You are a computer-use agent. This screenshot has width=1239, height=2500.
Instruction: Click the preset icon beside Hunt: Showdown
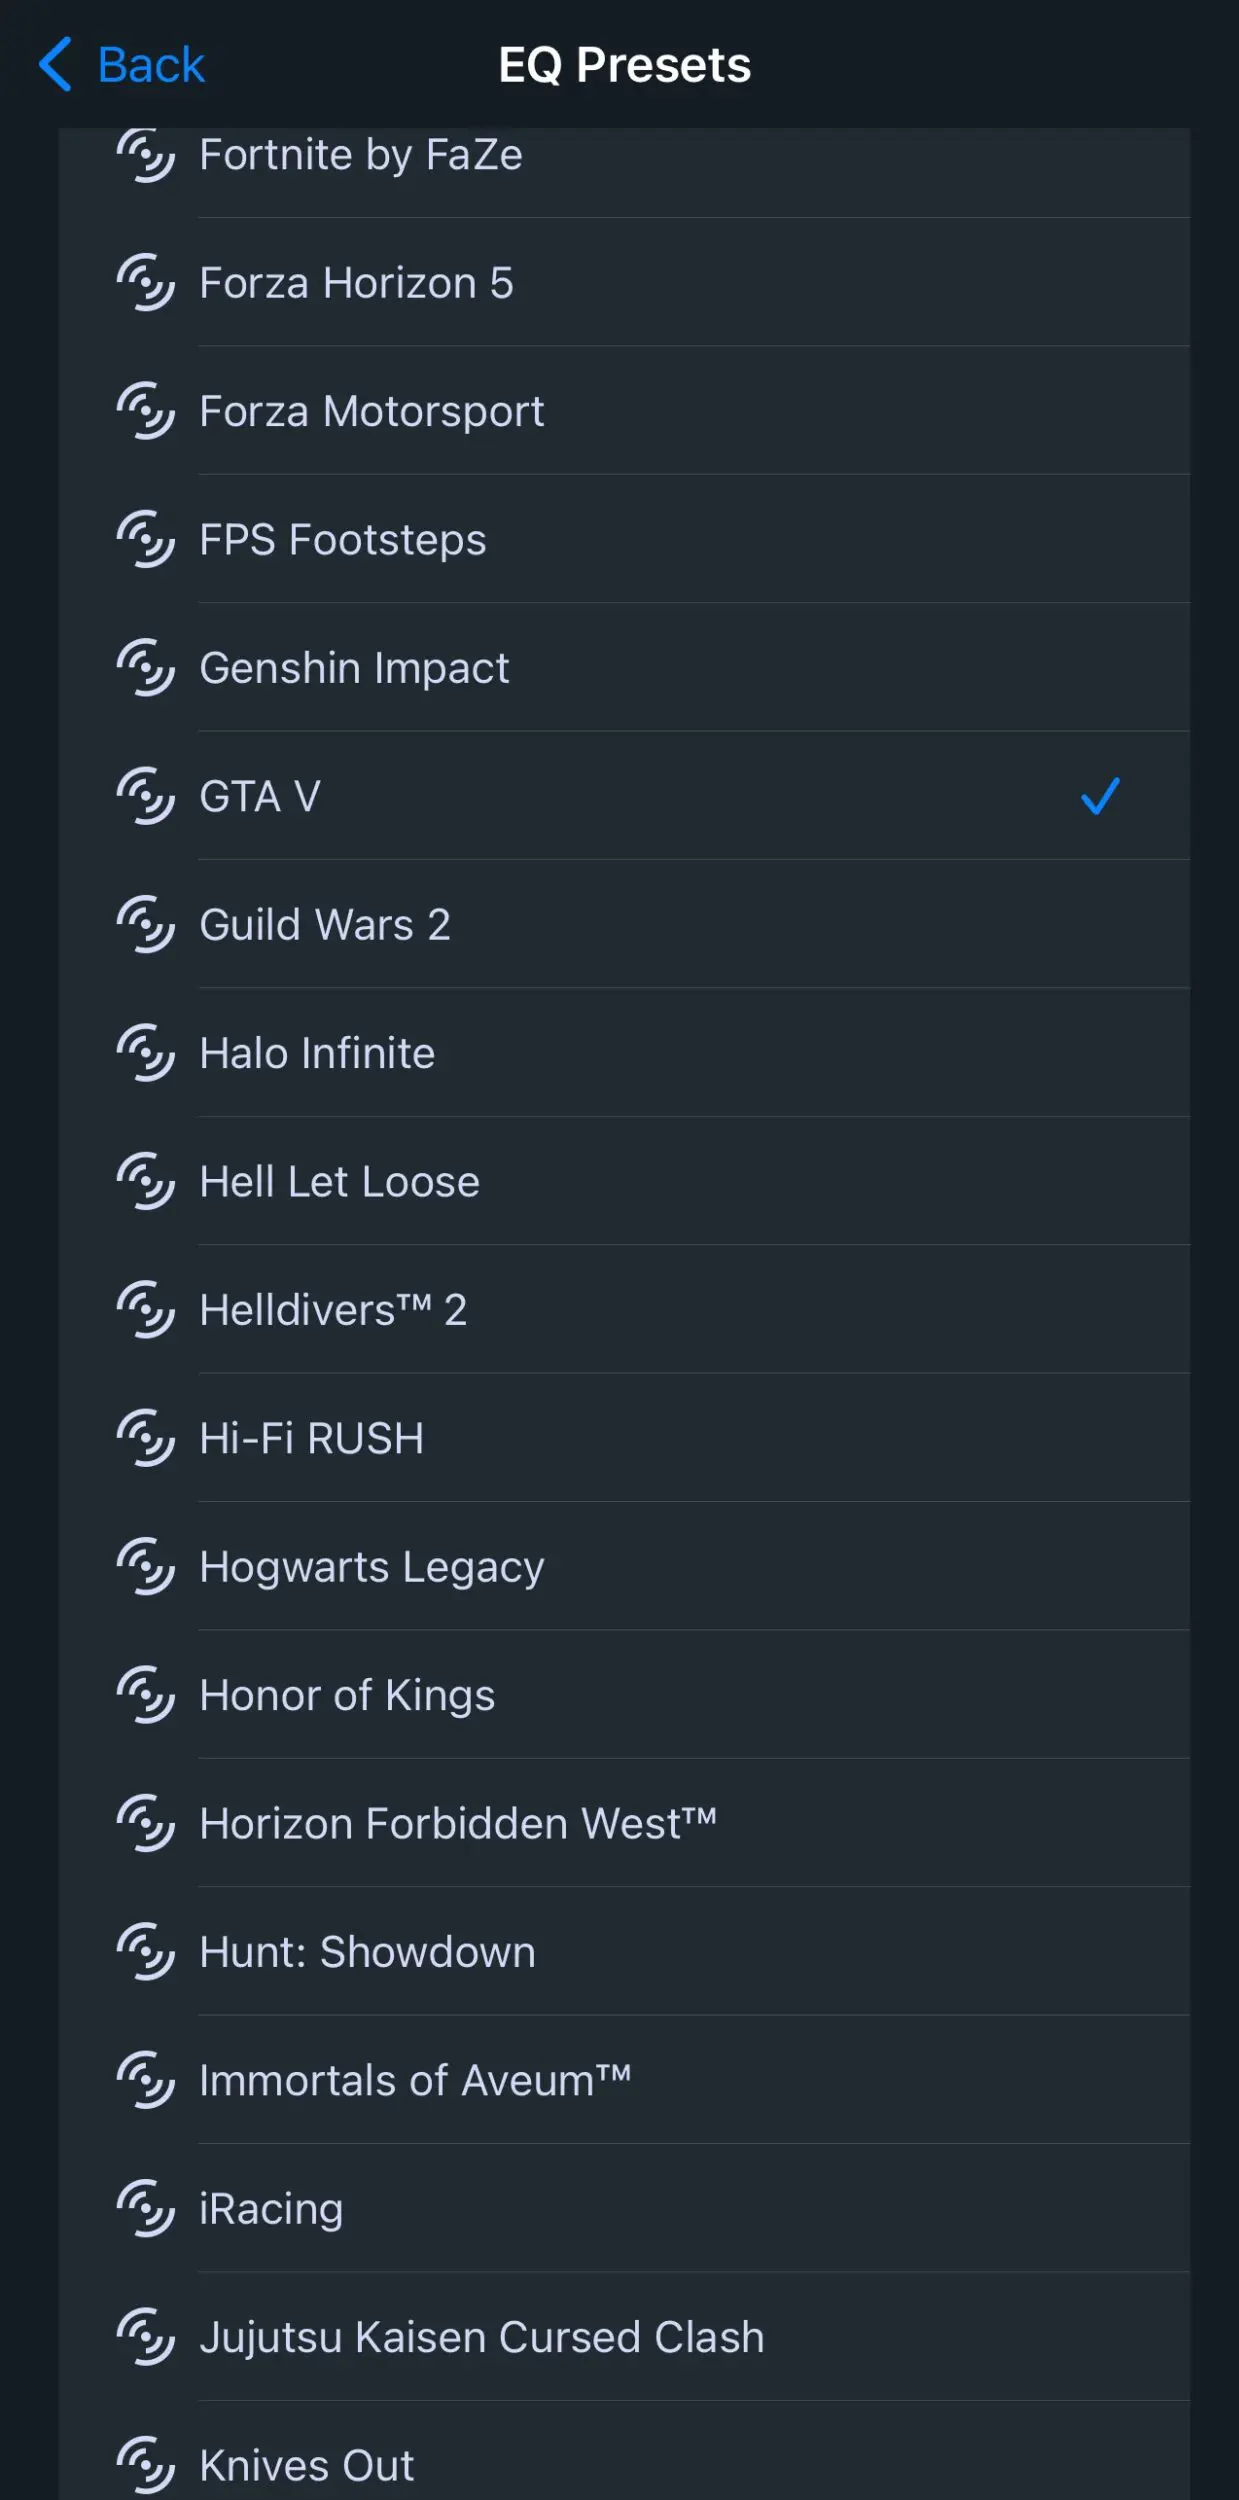point(146,1952)
